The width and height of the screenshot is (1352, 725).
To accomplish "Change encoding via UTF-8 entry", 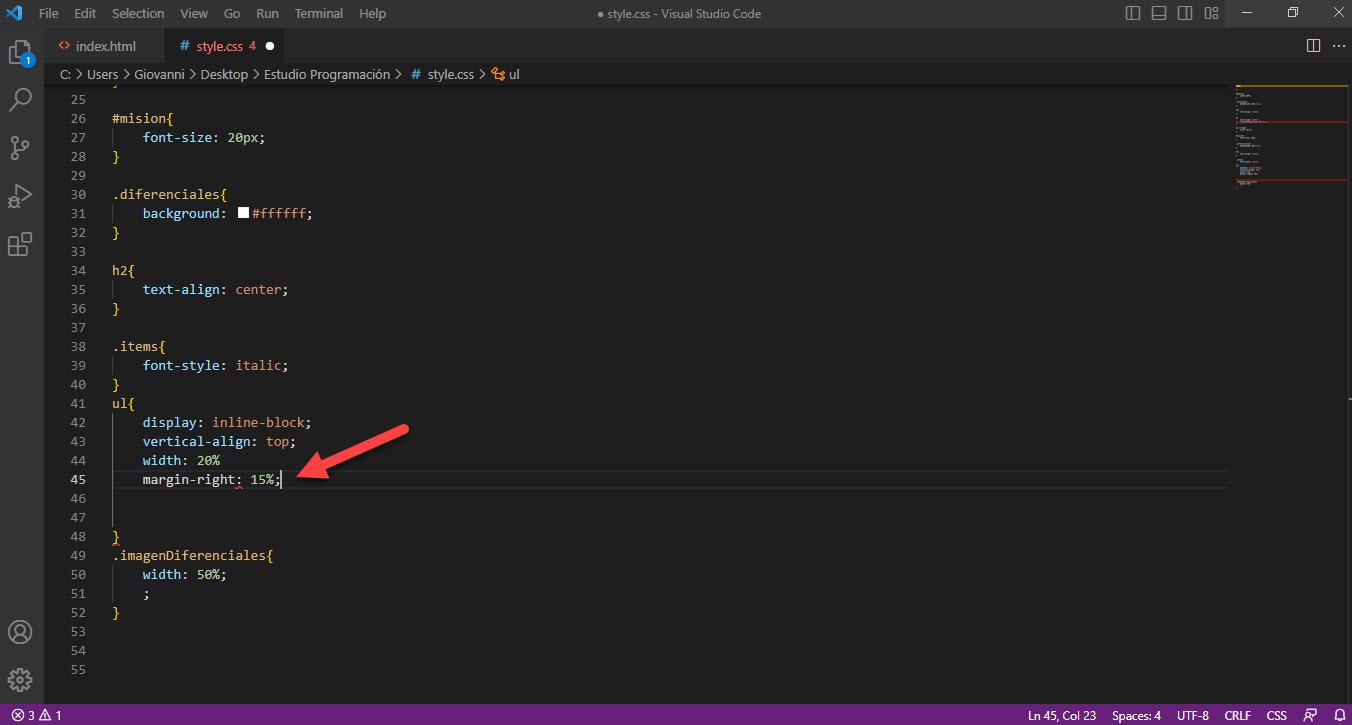I will [x=1193, y=715].
